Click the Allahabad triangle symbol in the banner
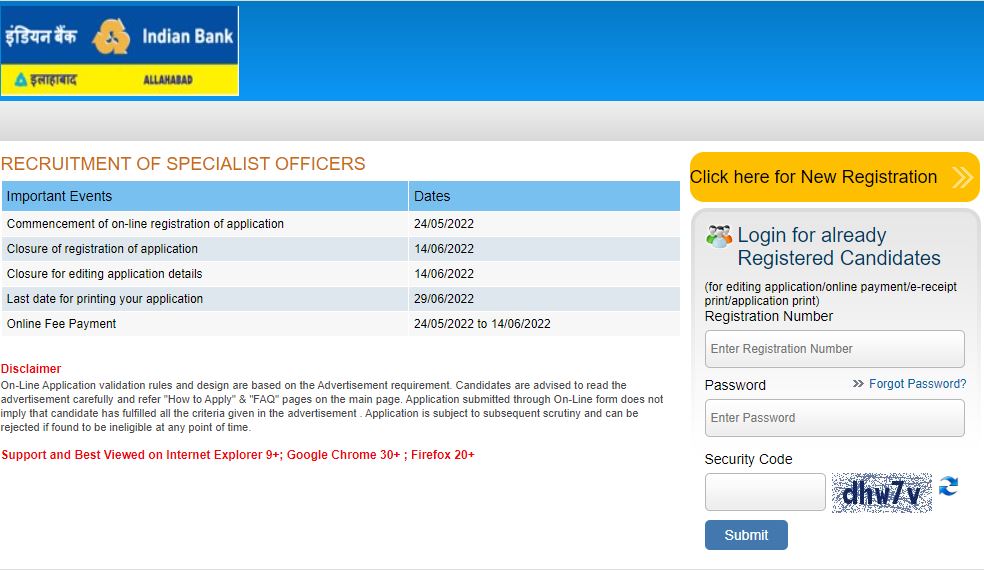 click(x=20, y=80)
